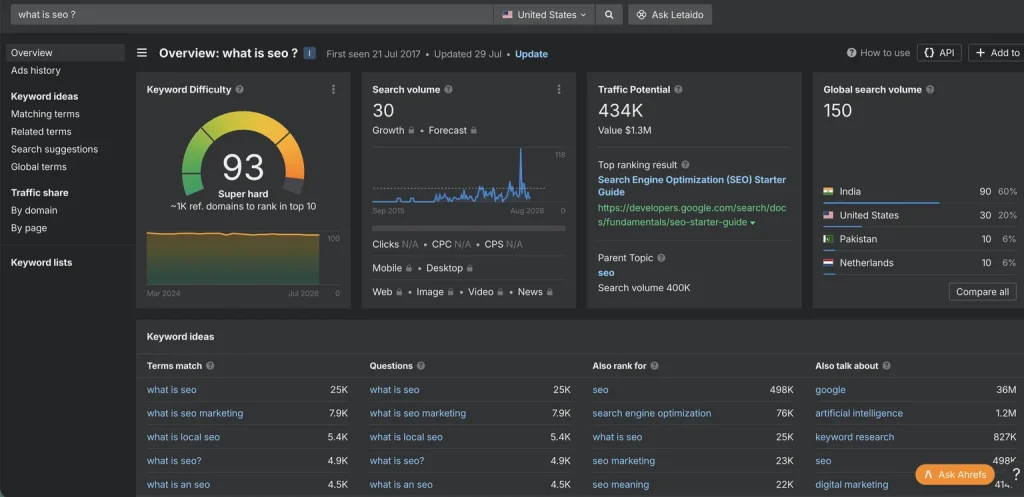Open Keyword Difficulty help icon
This screenshot has width=1024, height=497.
[240, 89]
